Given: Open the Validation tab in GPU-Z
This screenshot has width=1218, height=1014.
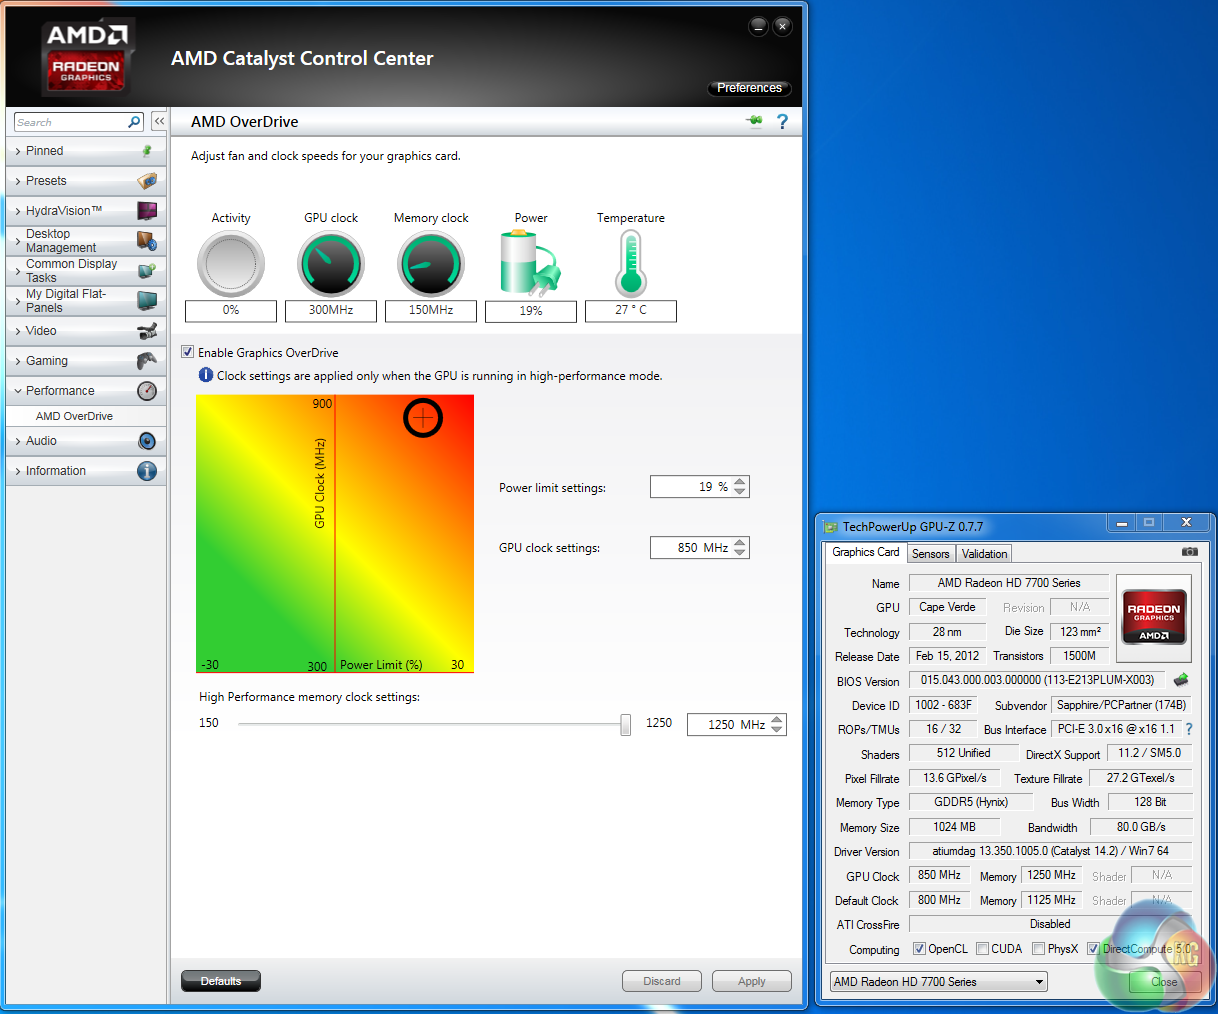Looking at the screenshot, I should click(984, 554).
